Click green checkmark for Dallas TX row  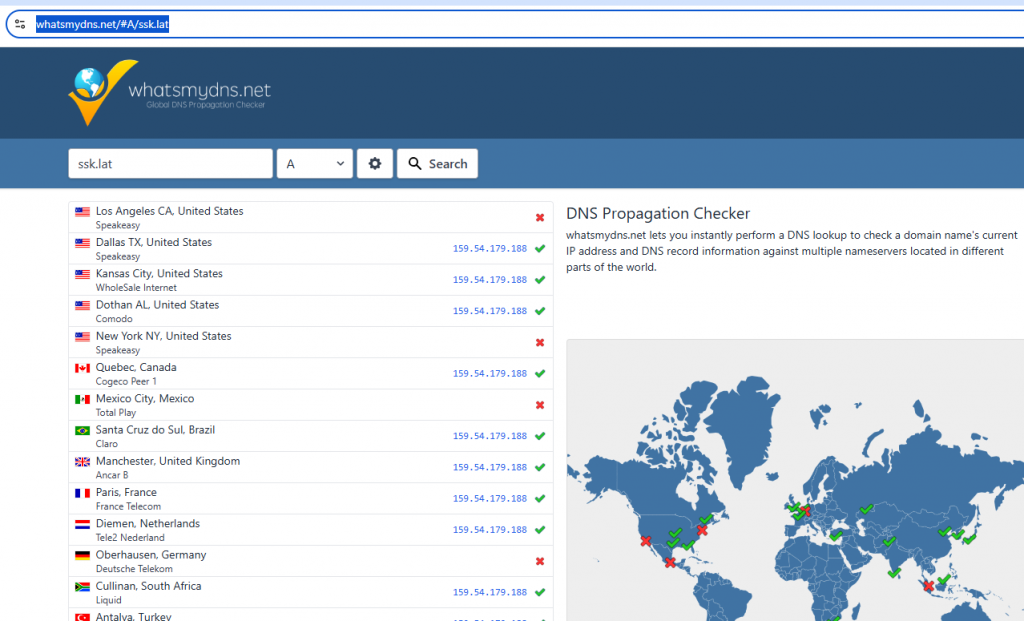click(540, 248)
